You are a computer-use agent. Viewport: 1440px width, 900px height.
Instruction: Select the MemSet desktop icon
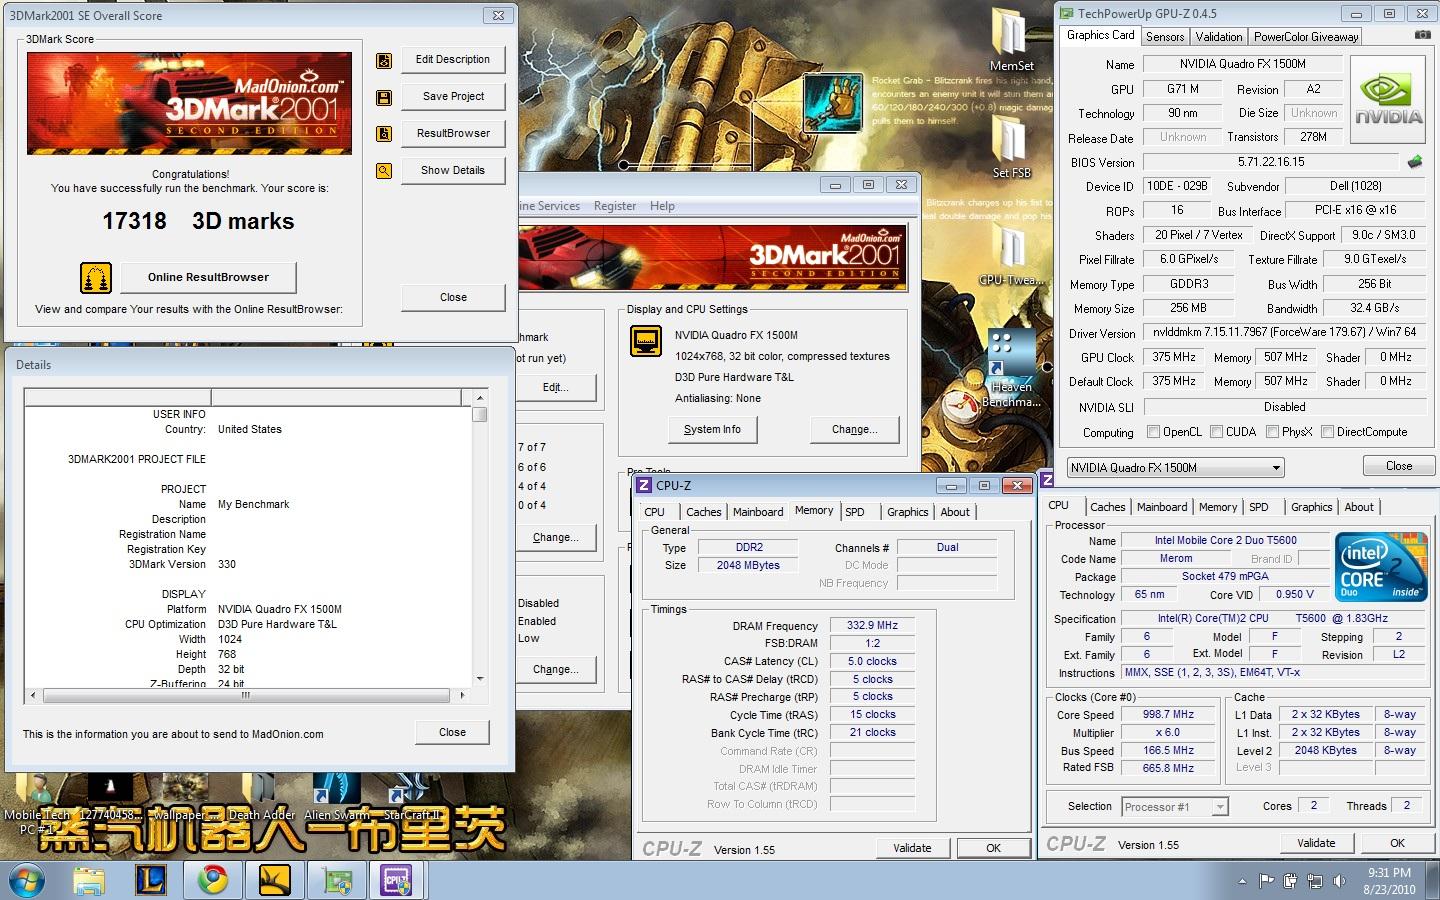[x=1011, y=42]
